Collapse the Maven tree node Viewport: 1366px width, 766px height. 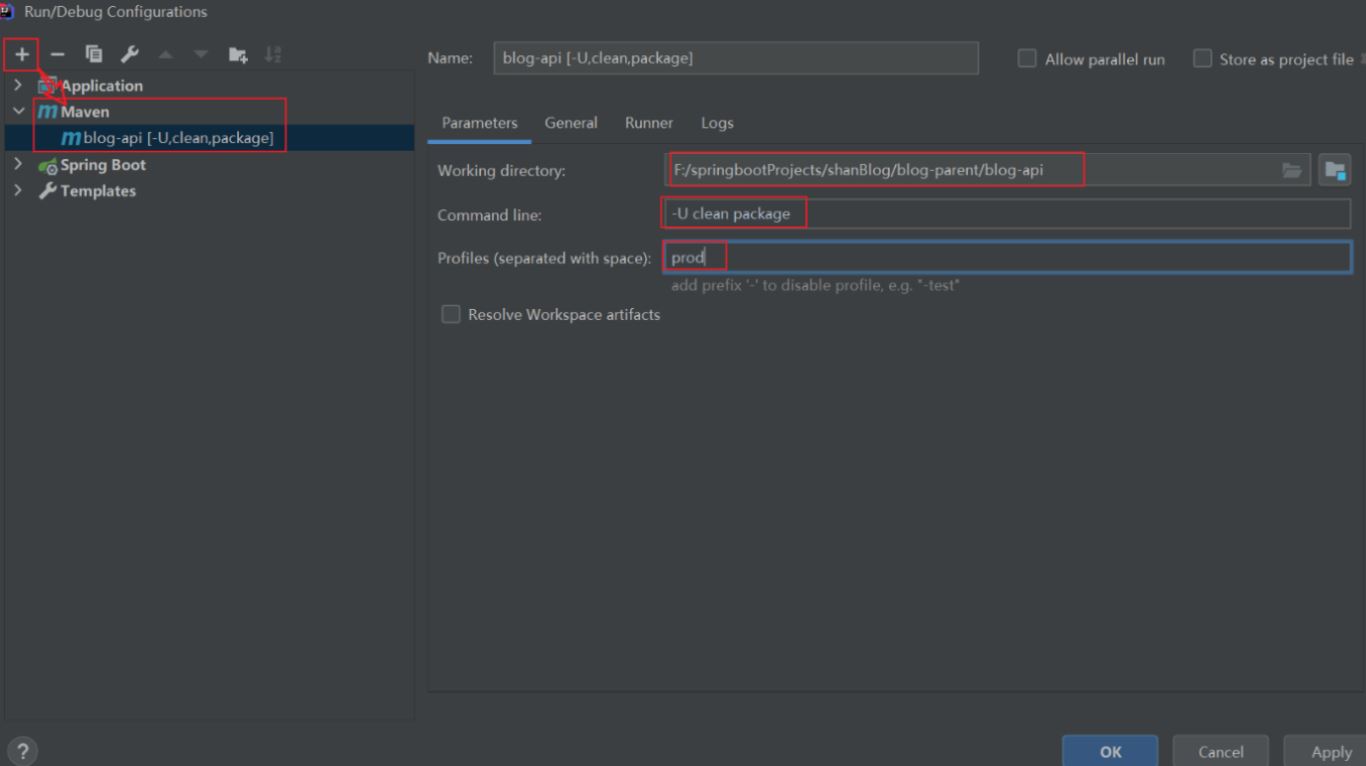[18, 111]
